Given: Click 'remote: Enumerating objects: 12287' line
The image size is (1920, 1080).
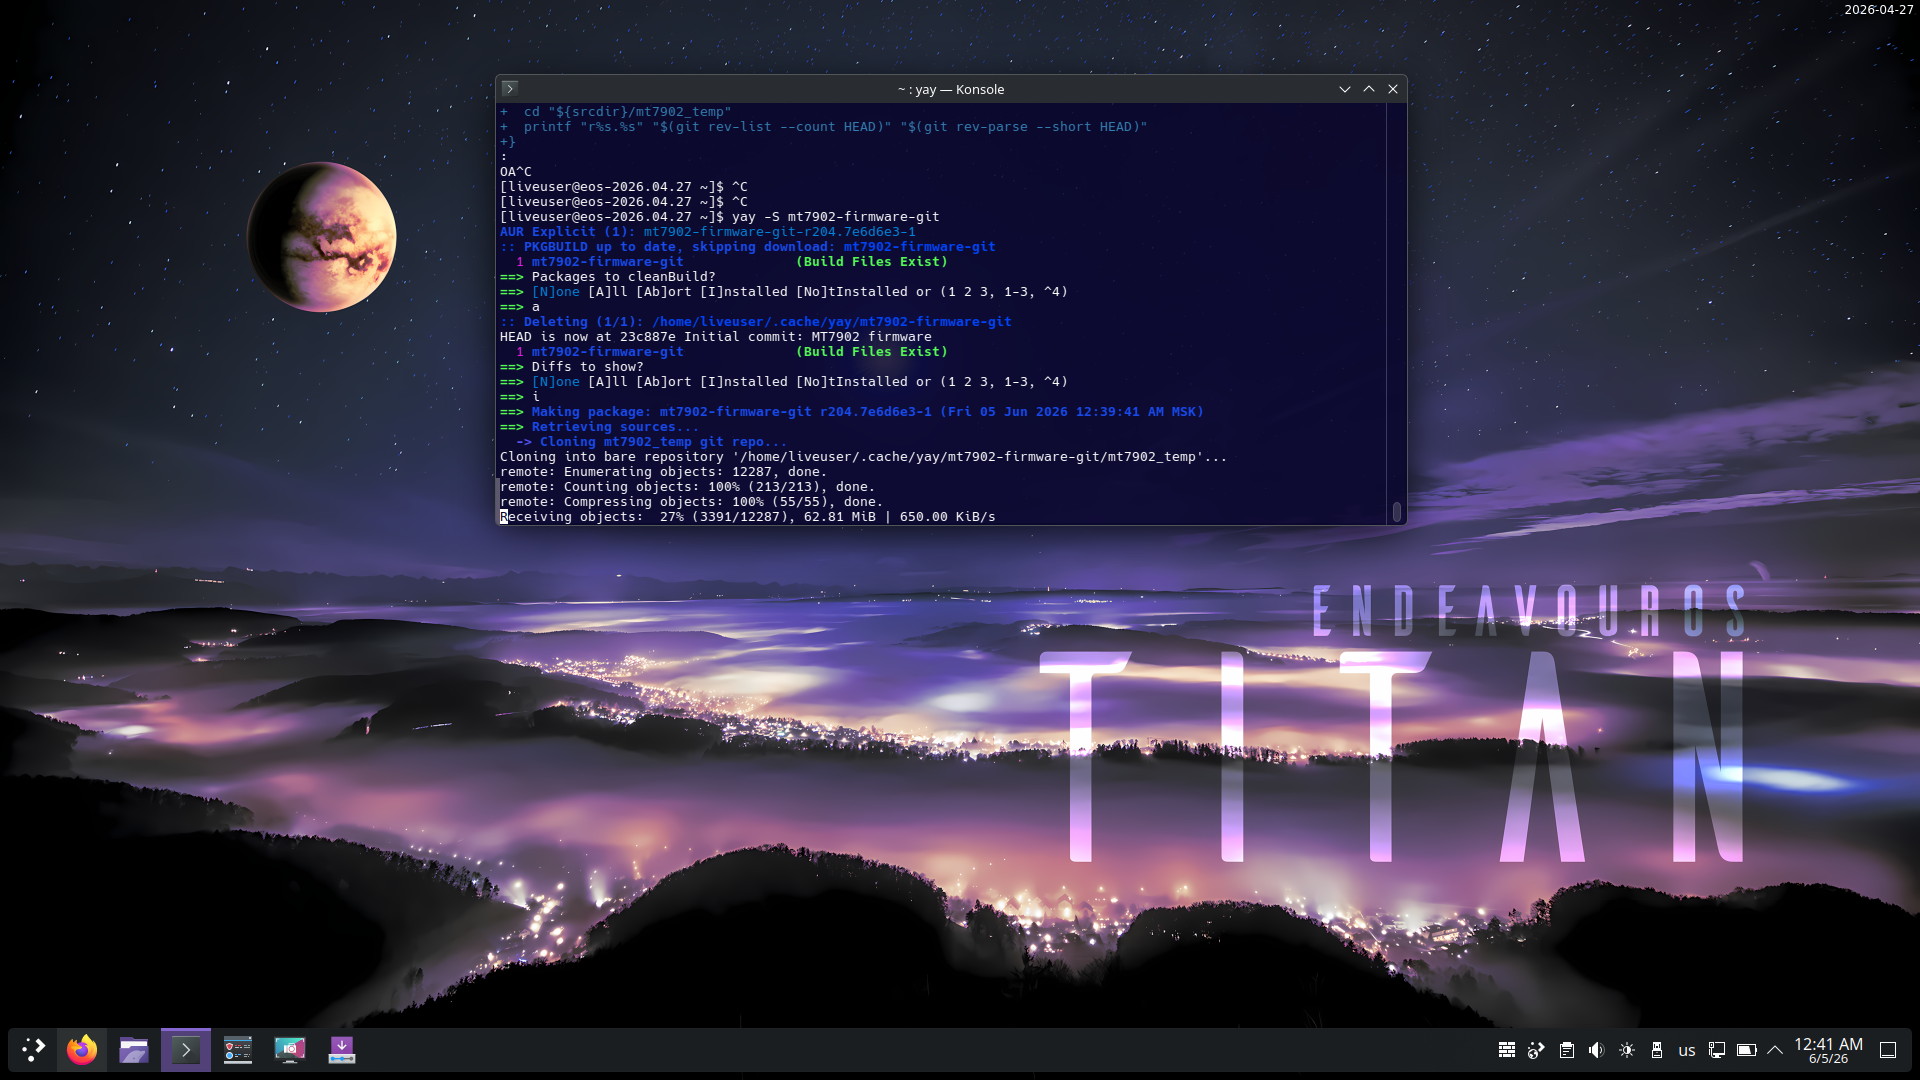Looking at the screenshot, I should pyautogui.click(x=664, y=472).
